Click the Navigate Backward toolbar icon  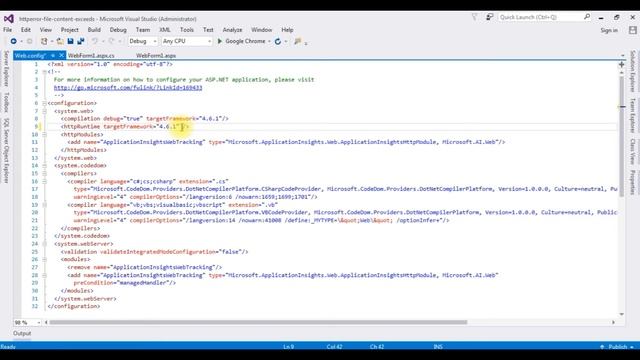[13, 41]
